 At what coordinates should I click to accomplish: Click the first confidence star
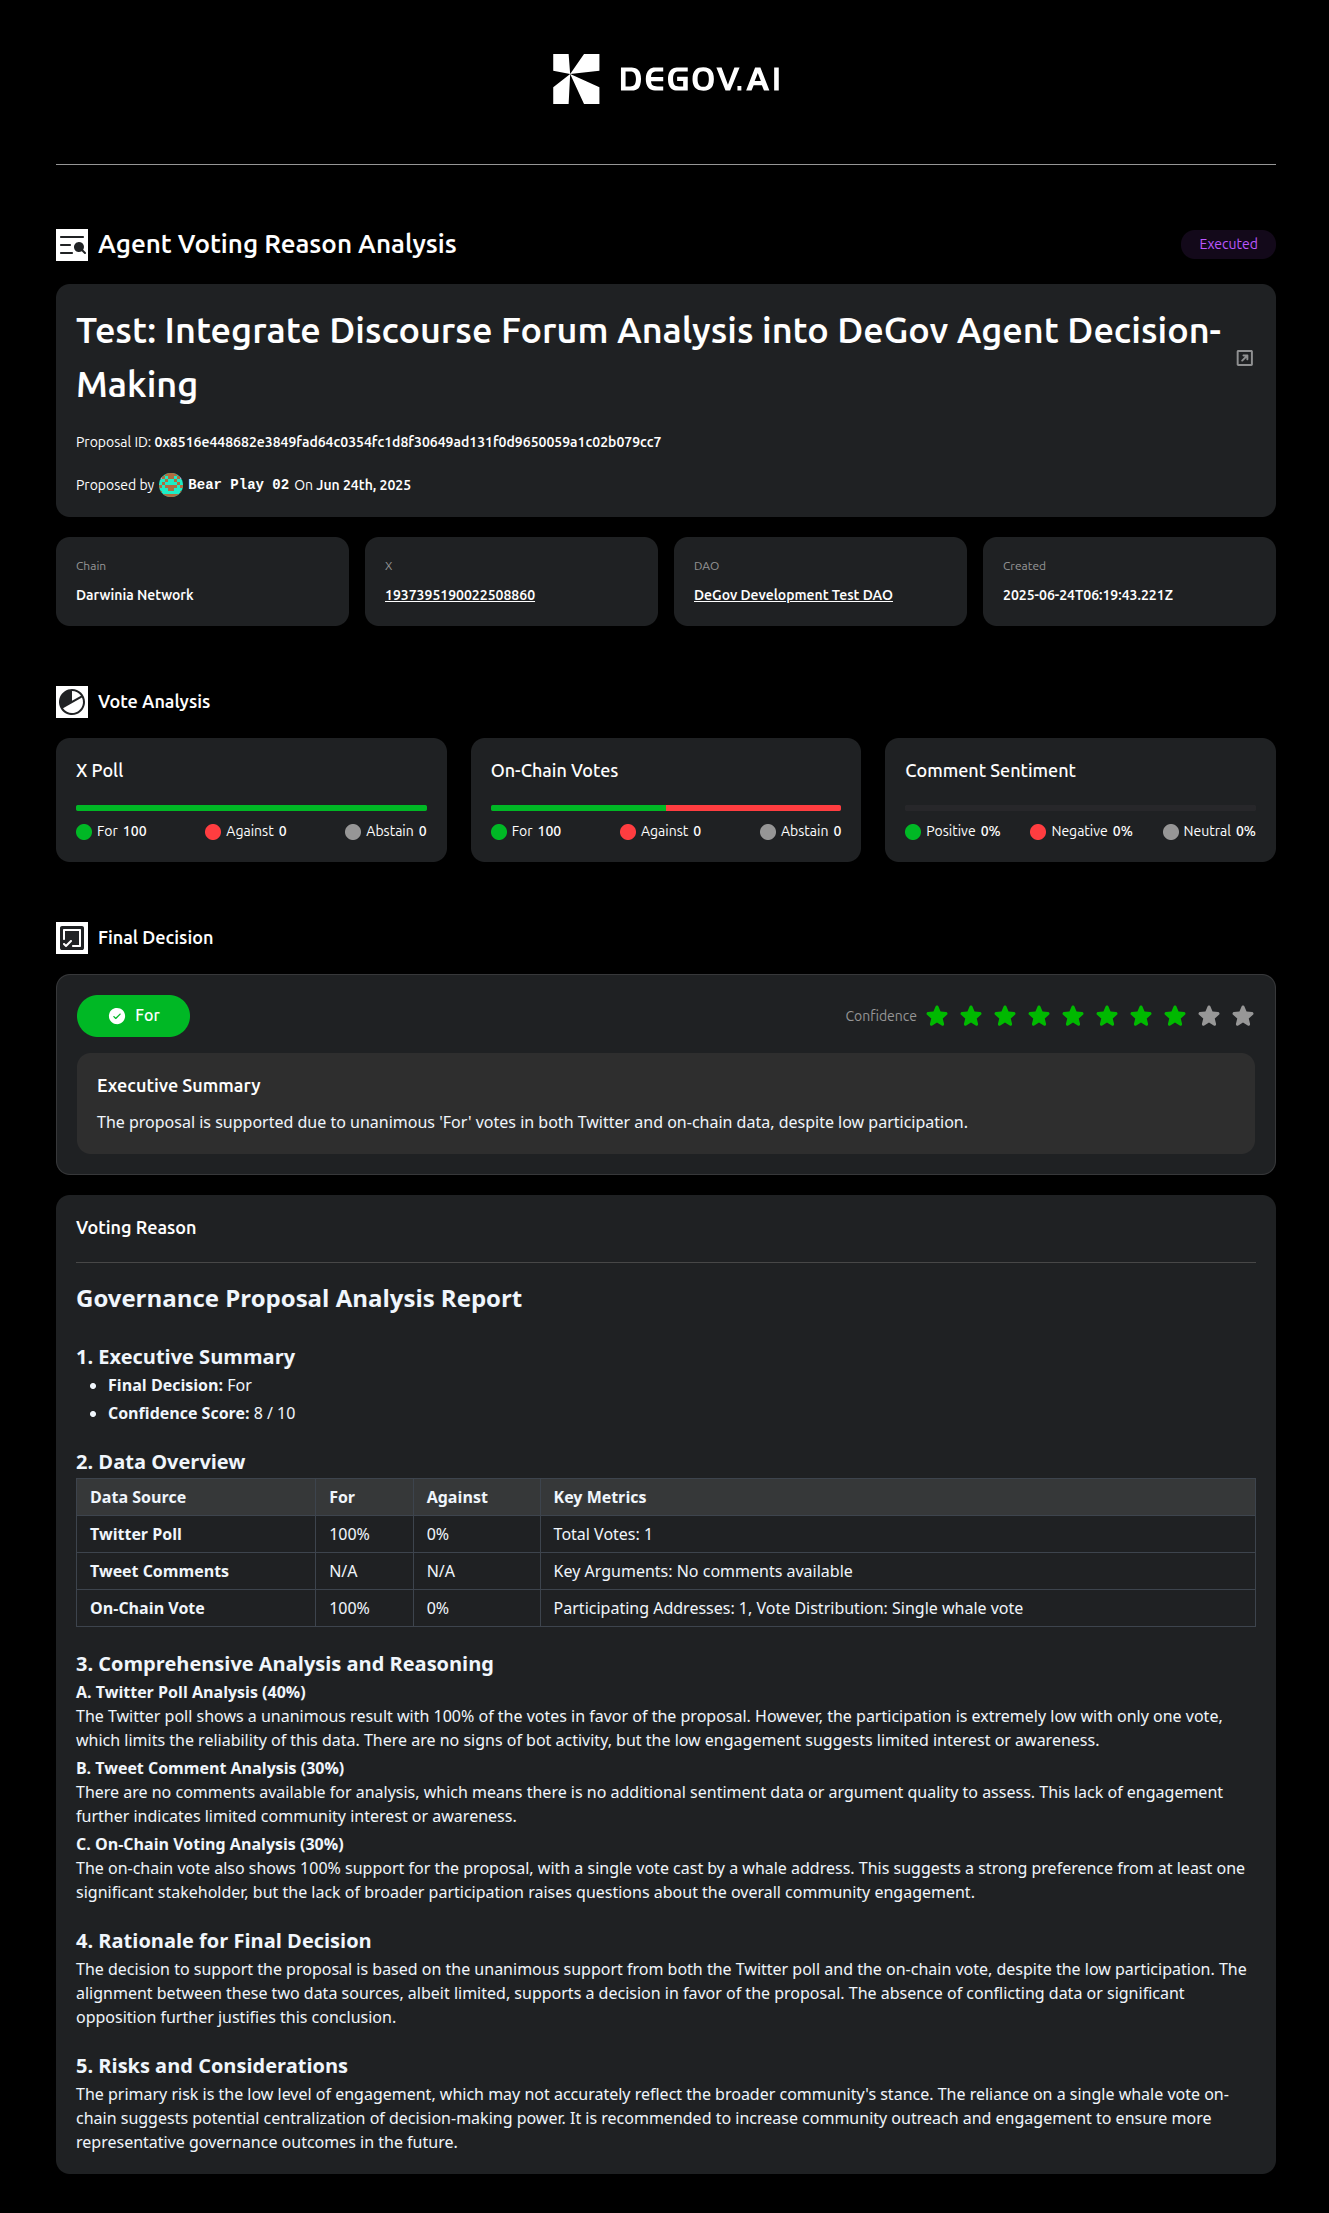point(937,1016)
